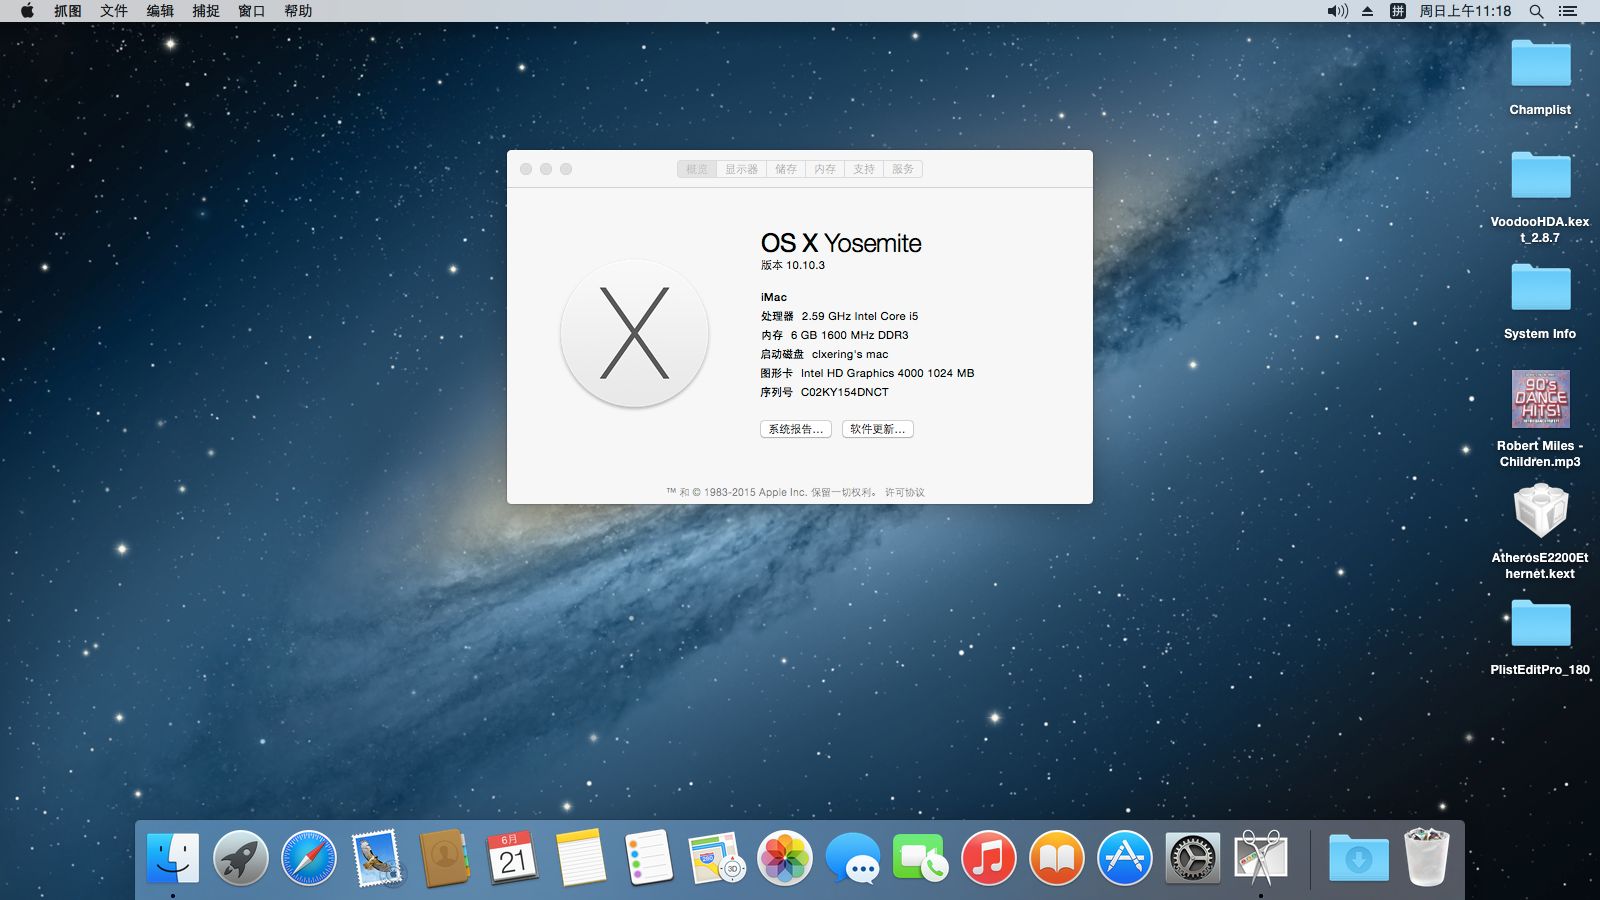The width and height of the screenshot is (1600, 900).
Task: Click the iMac model label
Action: [774, 297]
